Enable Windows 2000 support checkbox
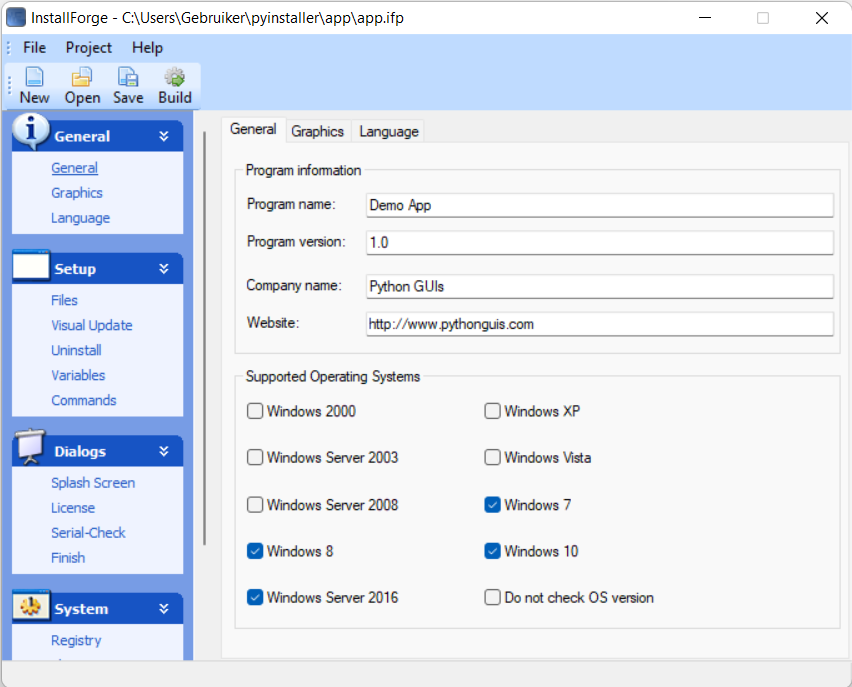This screenshot has height=687, width=852. (255, 411)
